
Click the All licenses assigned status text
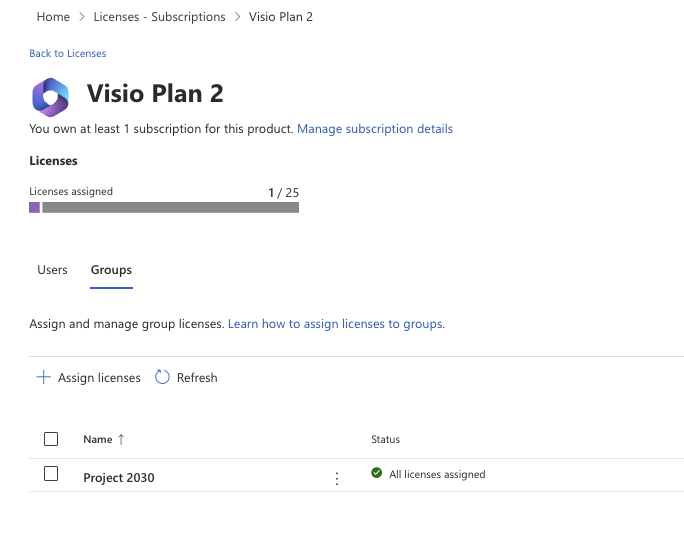[x=437, y=474]
